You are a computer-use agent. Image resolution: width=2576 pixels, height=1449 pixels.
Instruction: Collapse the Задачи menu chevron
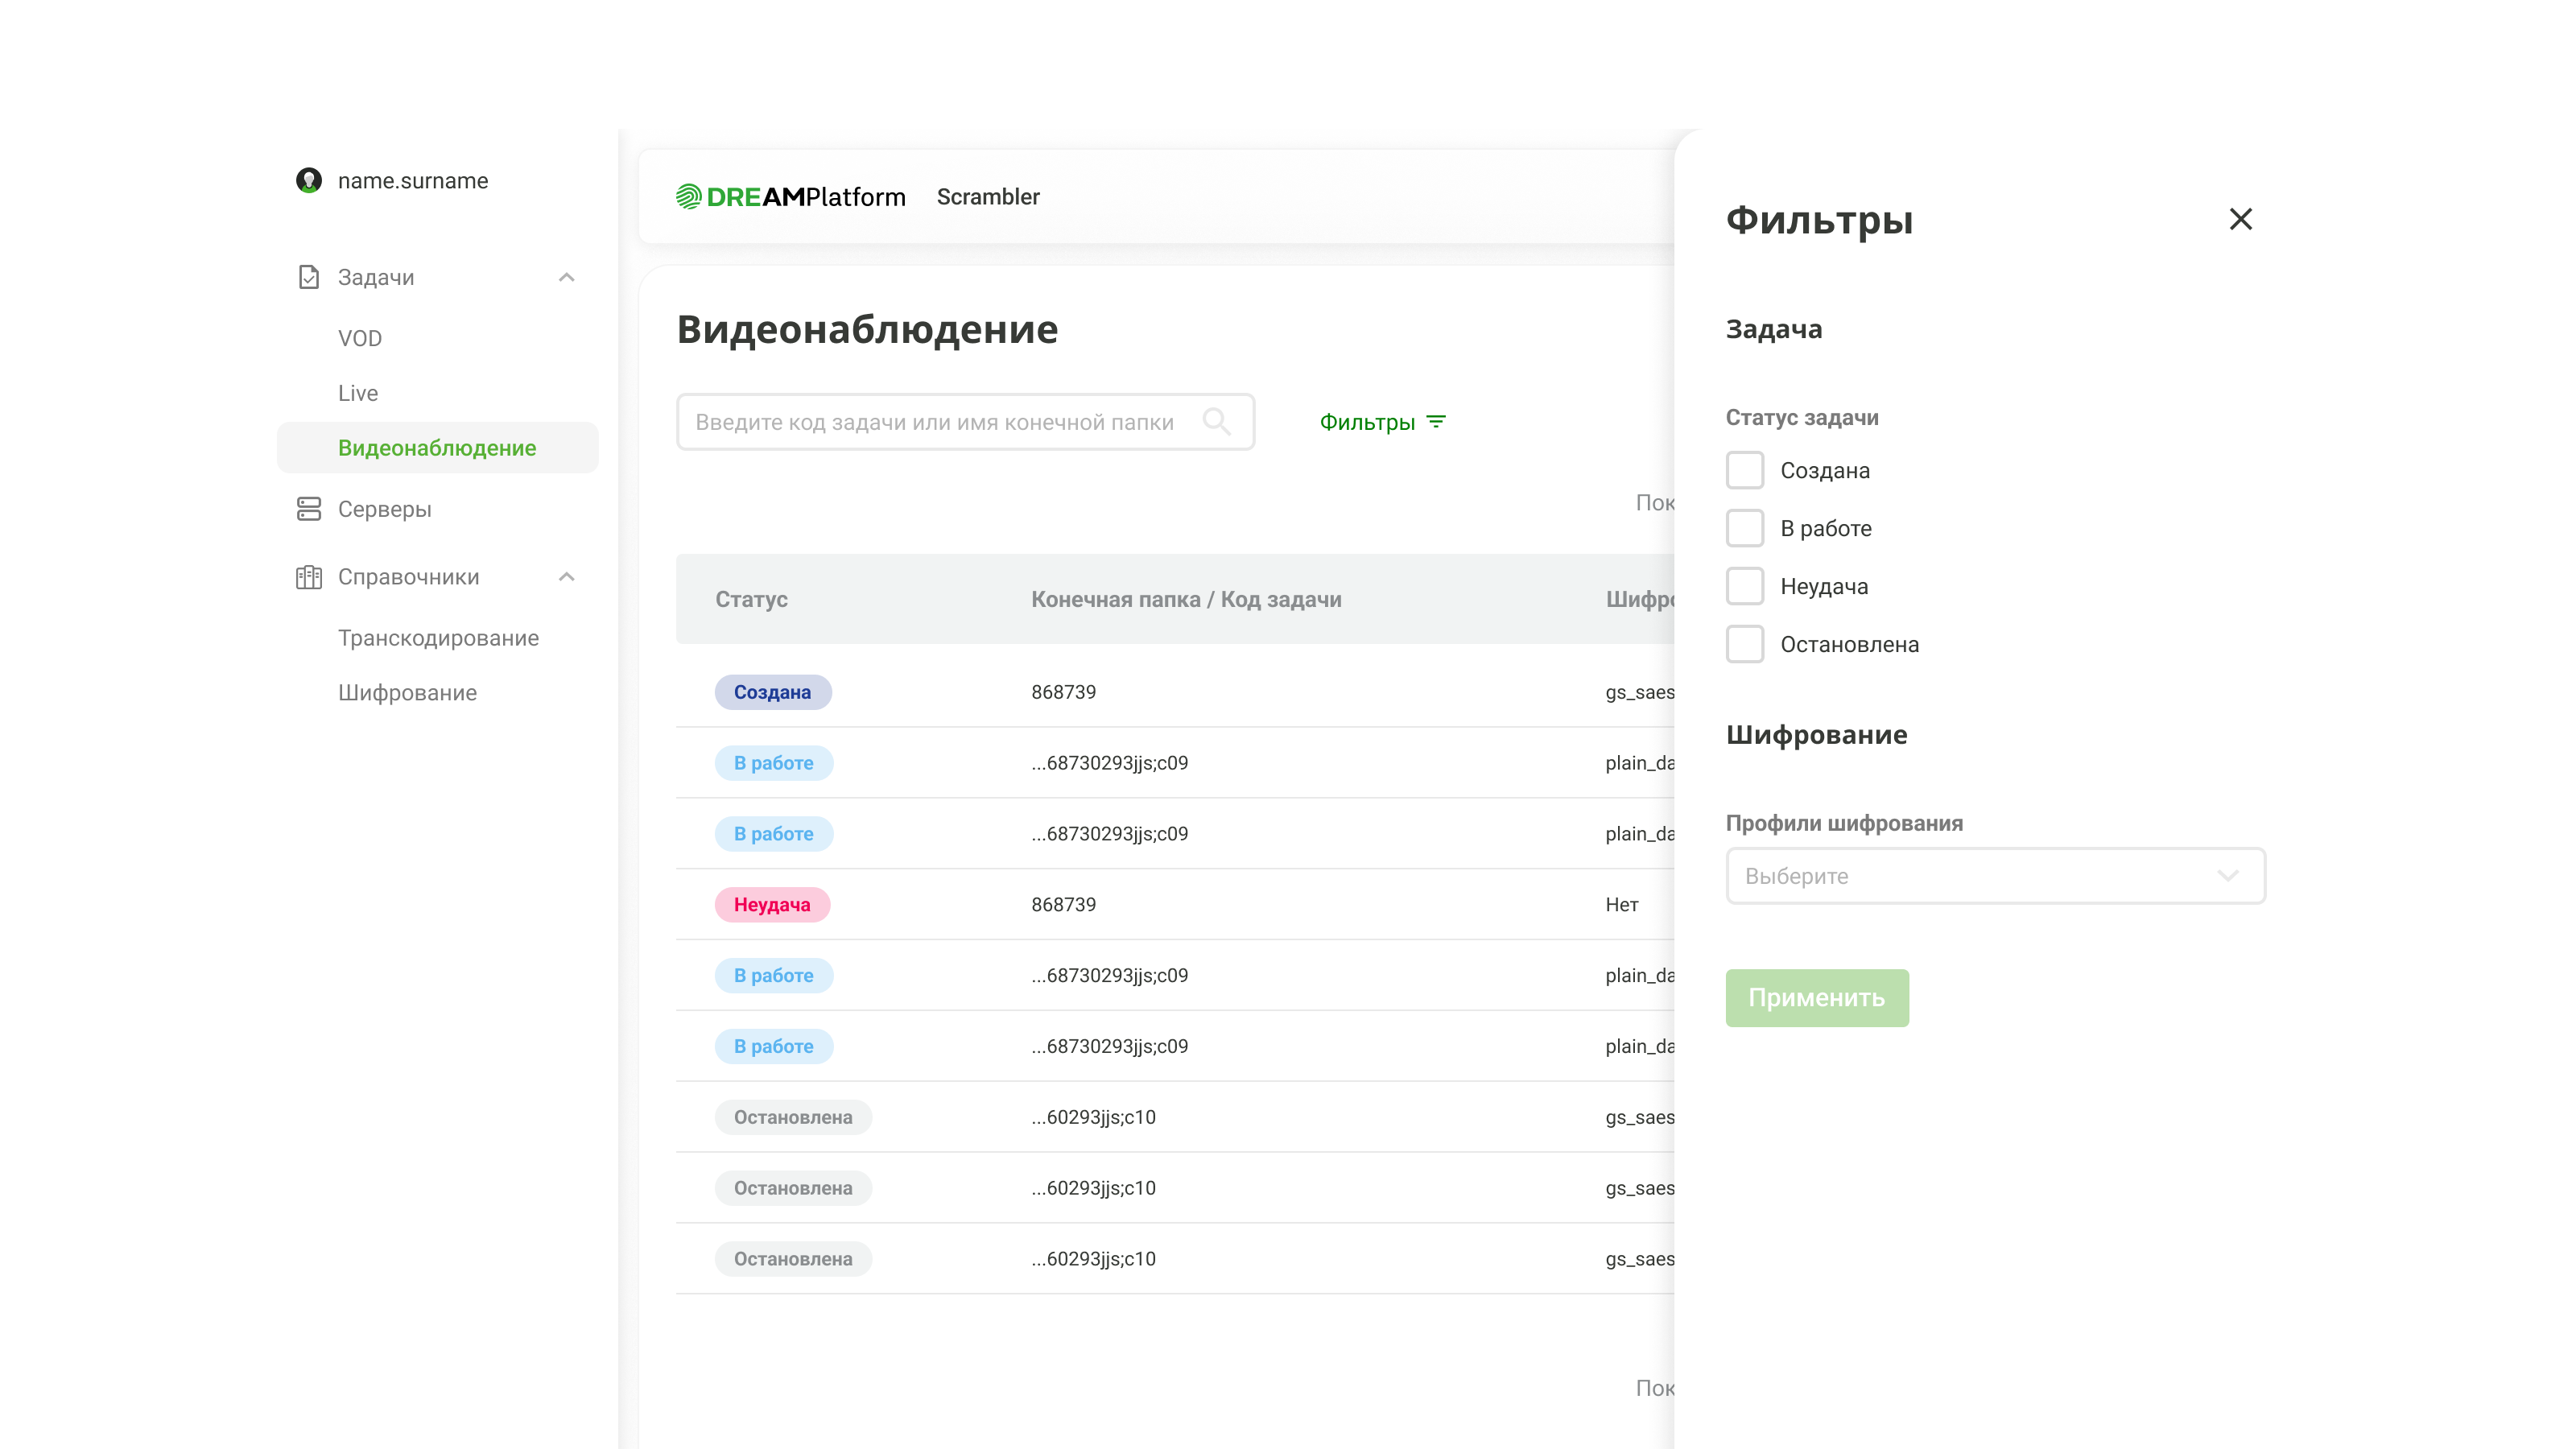pos(567,277)
